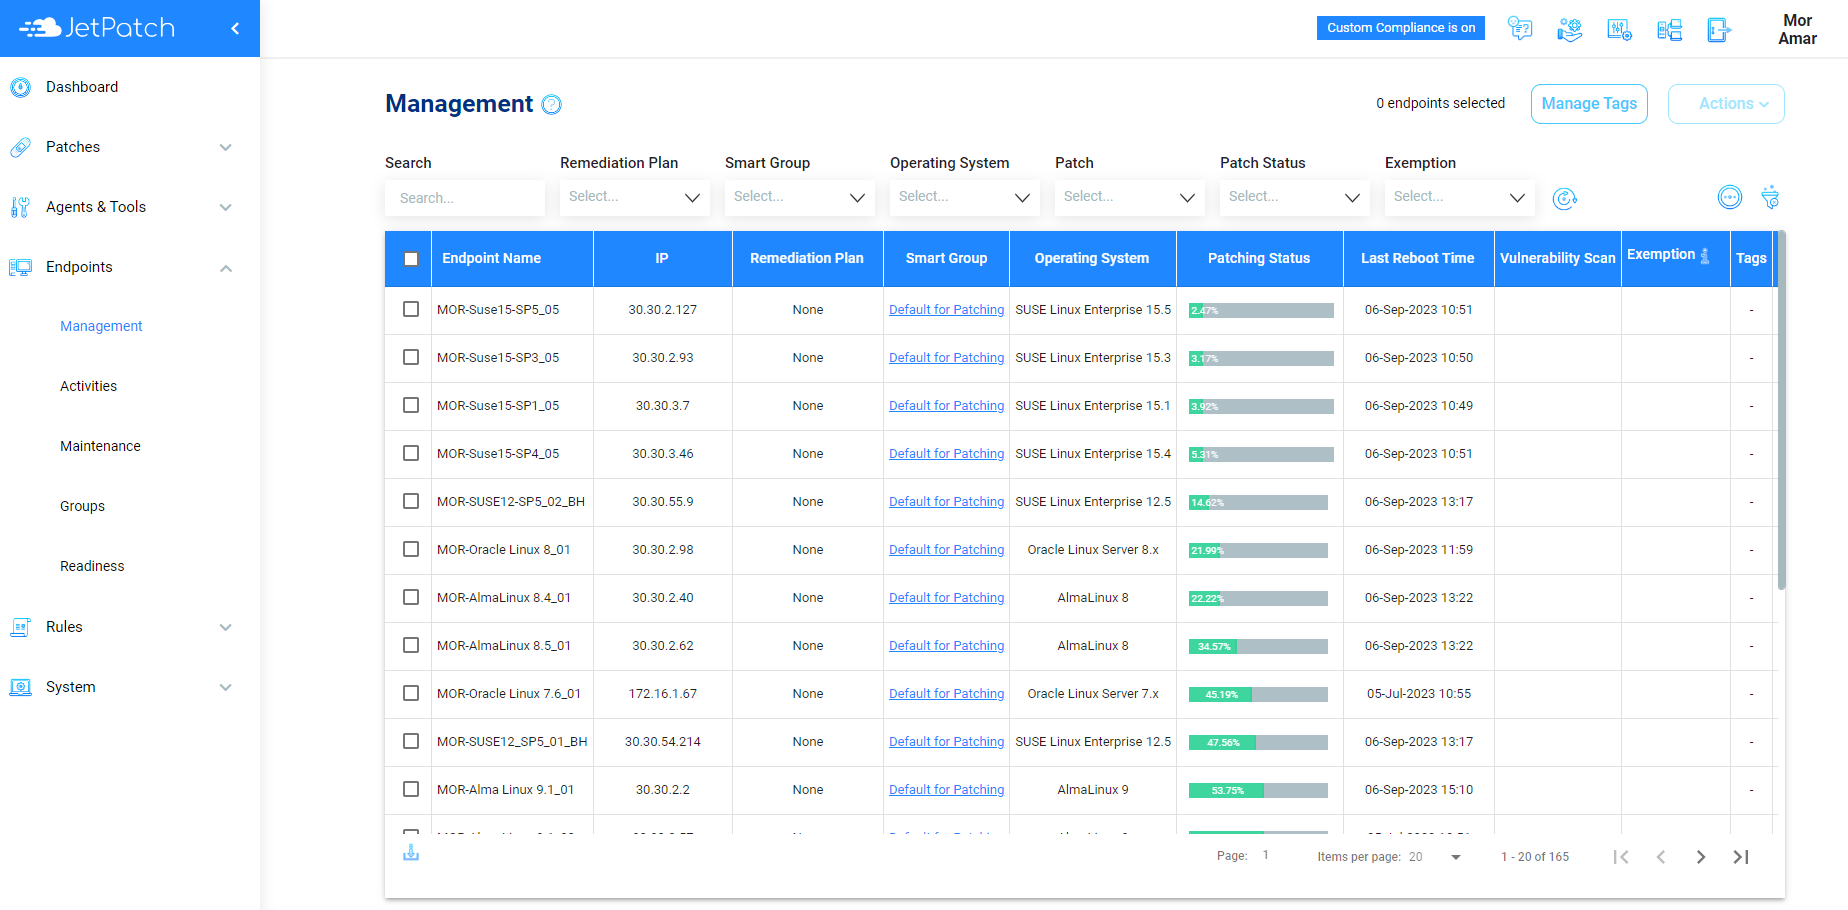Open Default for Patching link for MOR-Alma Linux 9.1_01
This screenshot has height=910, width=1848.
click(x=946, y=790)
